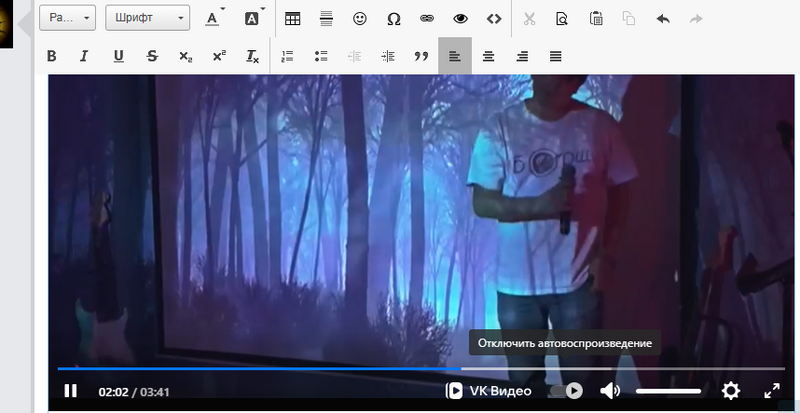The image size is (800, 413).
Task: Insert a numbered list
Action: pyautogui.click(x=288, y=56)
